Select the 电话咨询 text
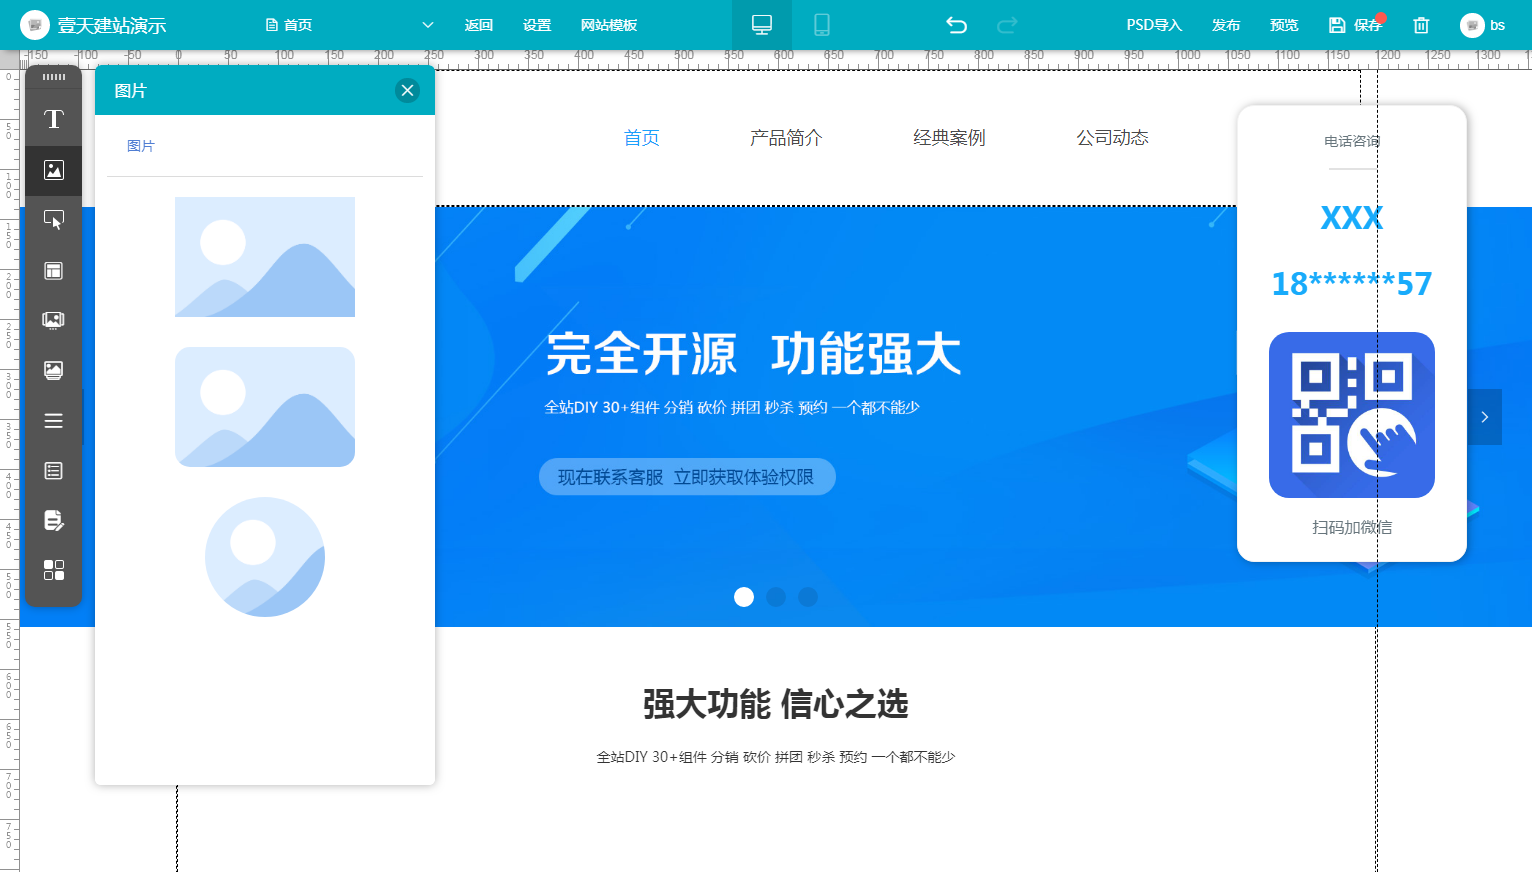Image resolution: width=1532 pixels, height=872 pixels. tap(1352, 141)
